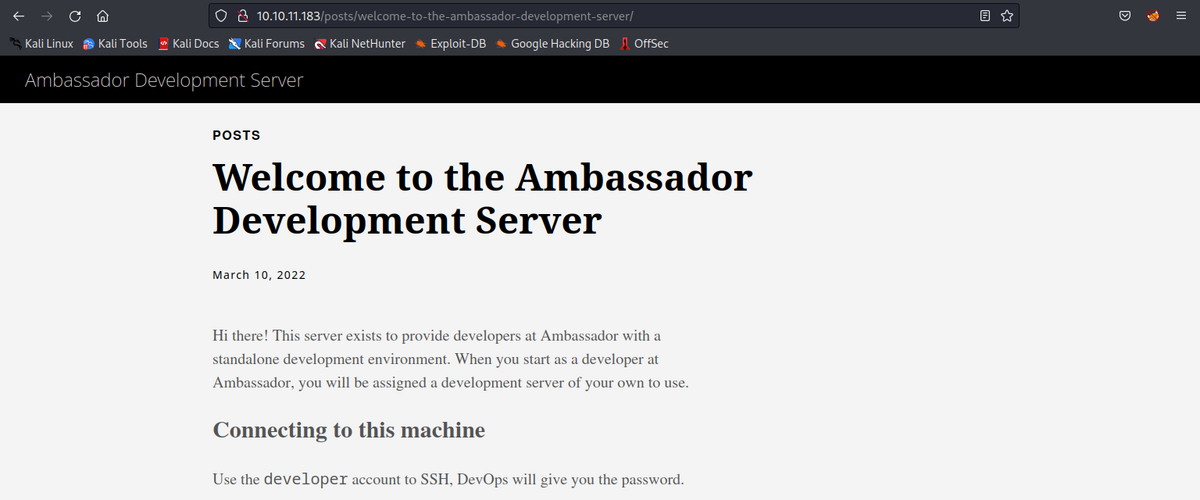Image resolution: width=1200 pixels, height=500 pixels.
Task: Click the 'Hi there!' intro paragraph
Action: click(450, 358)
